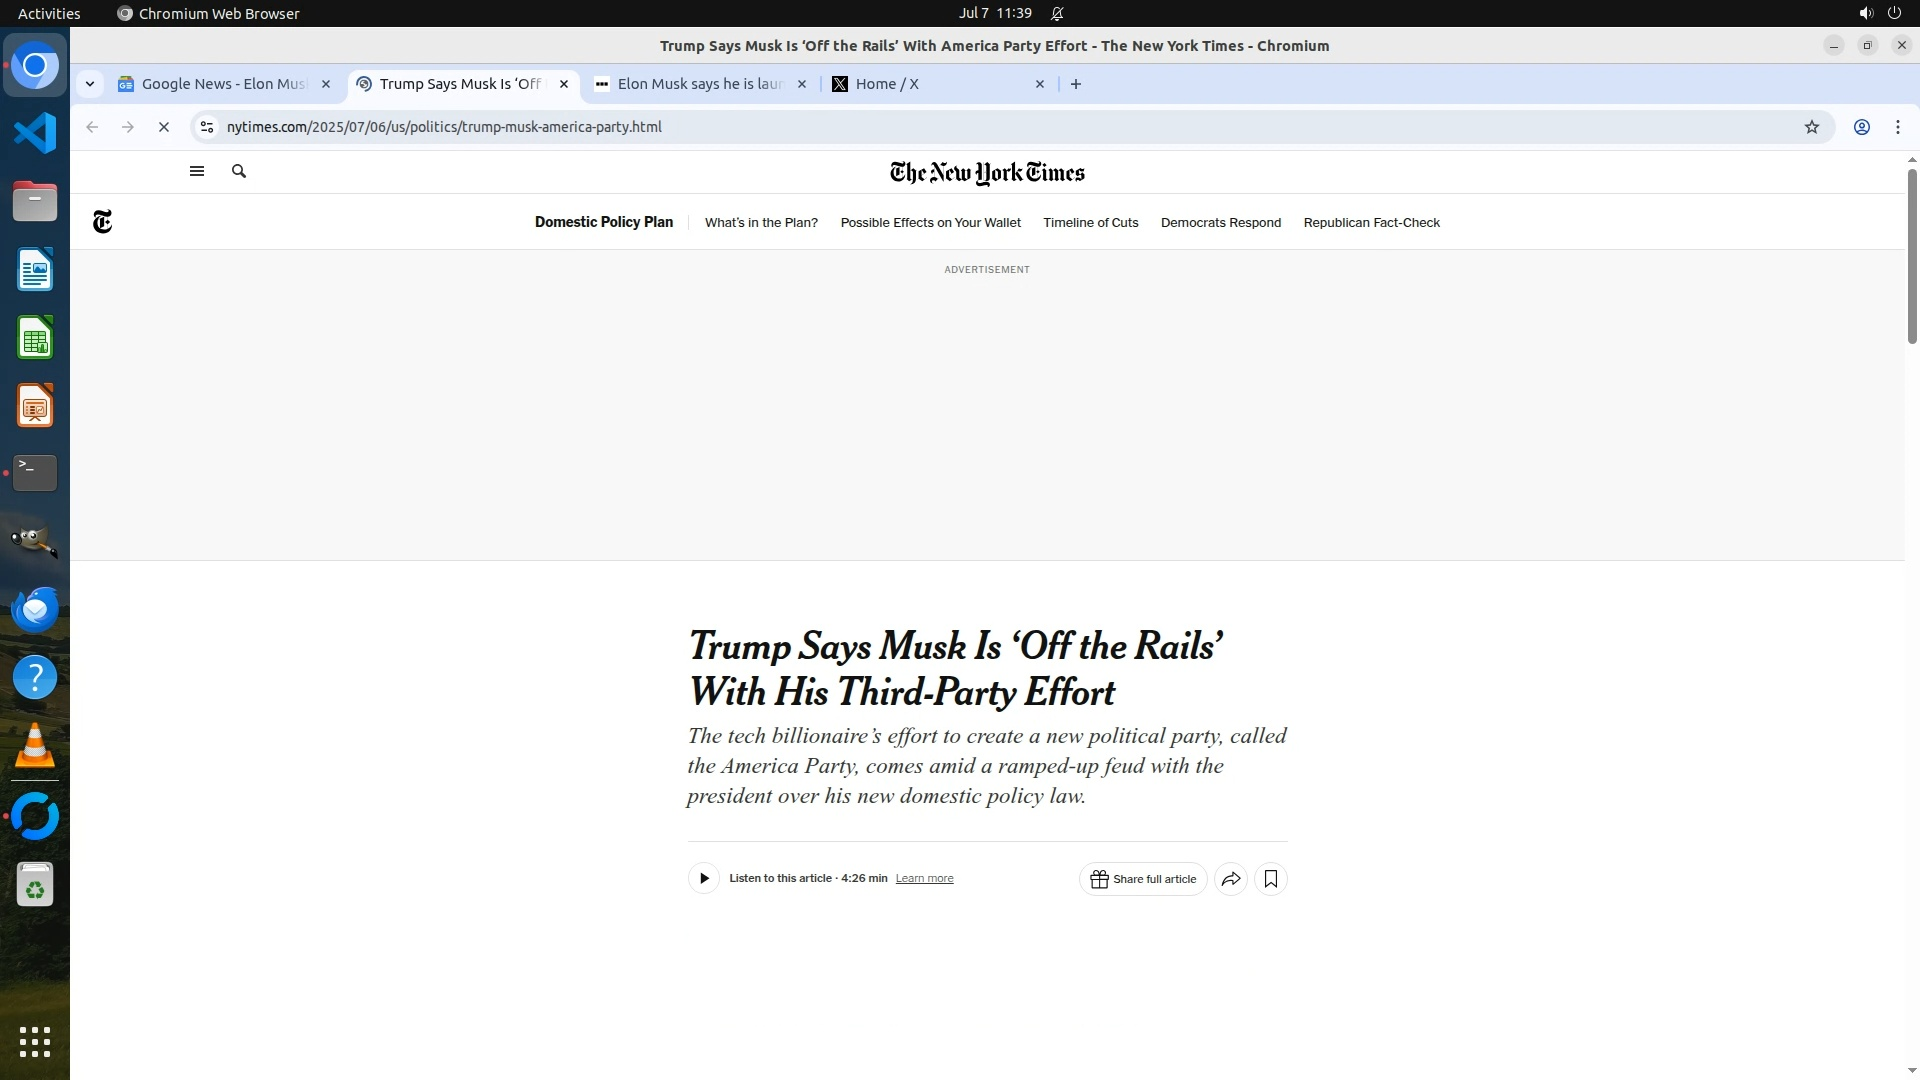Click Share full article gift button
1920x1080 pixels.
pyautogui.click(x=1143, y=879)
